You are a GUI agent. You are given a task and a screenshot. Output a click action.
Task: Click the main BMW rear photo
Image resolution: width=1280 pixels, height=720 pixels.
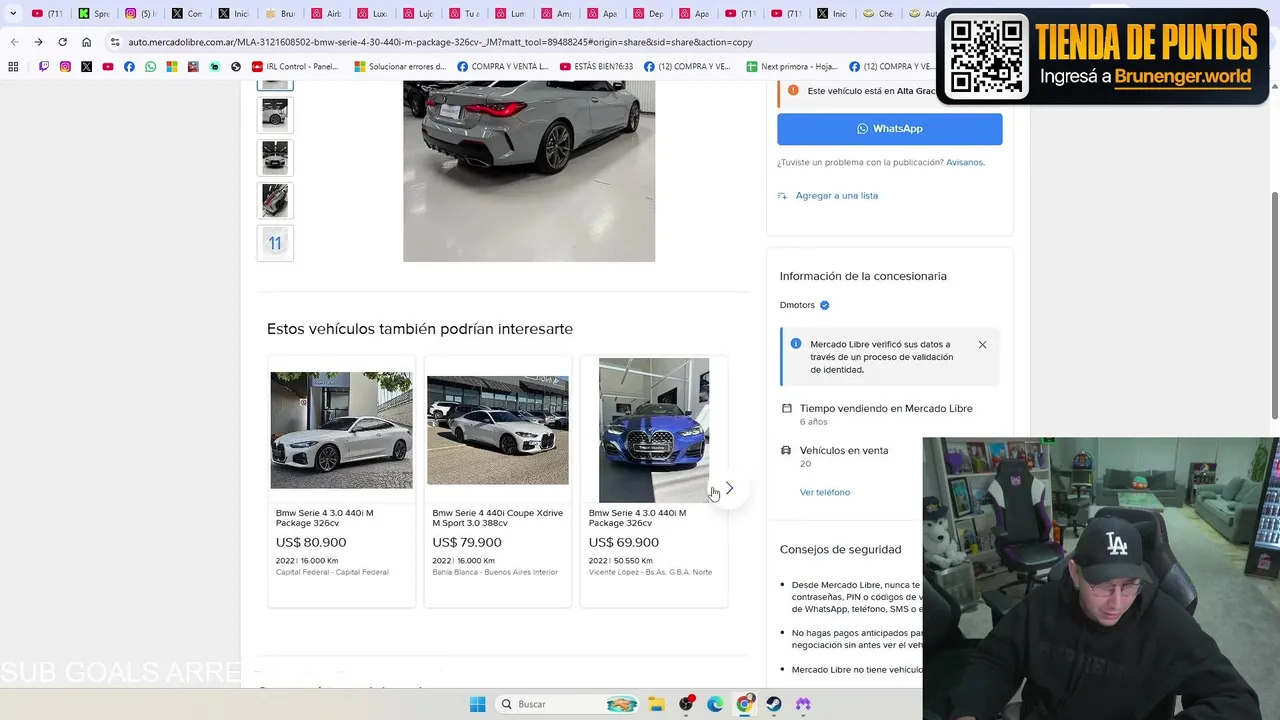(529, 171)
